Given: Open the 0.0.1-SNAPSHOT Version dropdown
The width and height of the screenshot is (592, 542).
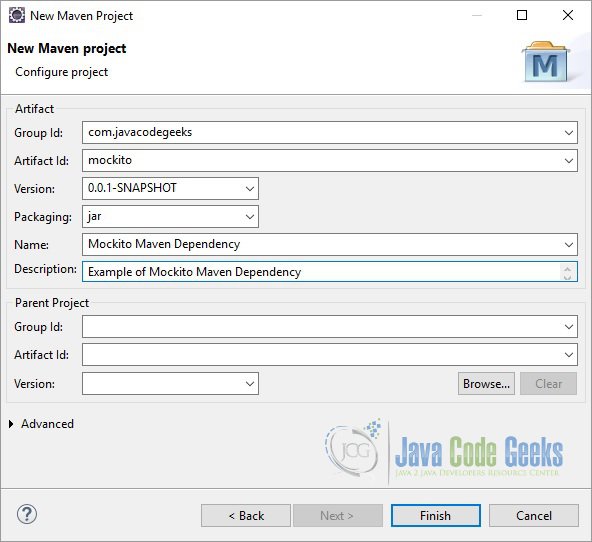Looking at the screenshot, I should tap(250, 188).
